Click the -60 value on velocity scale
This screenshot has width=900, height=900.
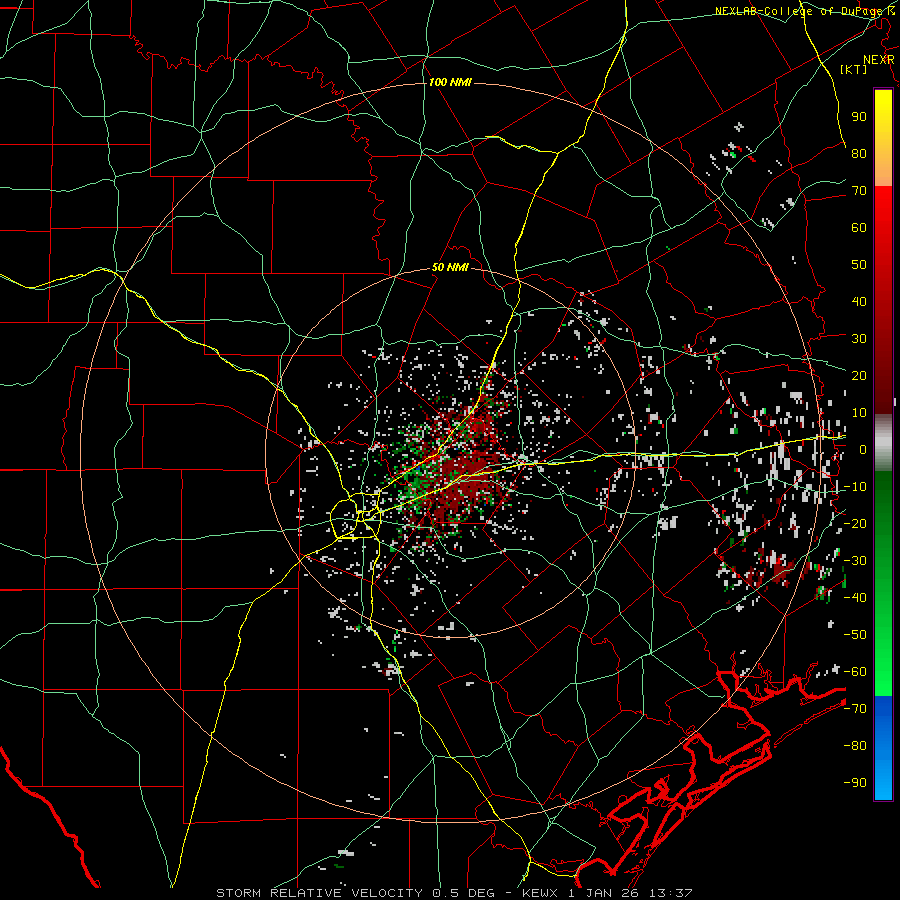pyautogui.click(x=855, y=672)
